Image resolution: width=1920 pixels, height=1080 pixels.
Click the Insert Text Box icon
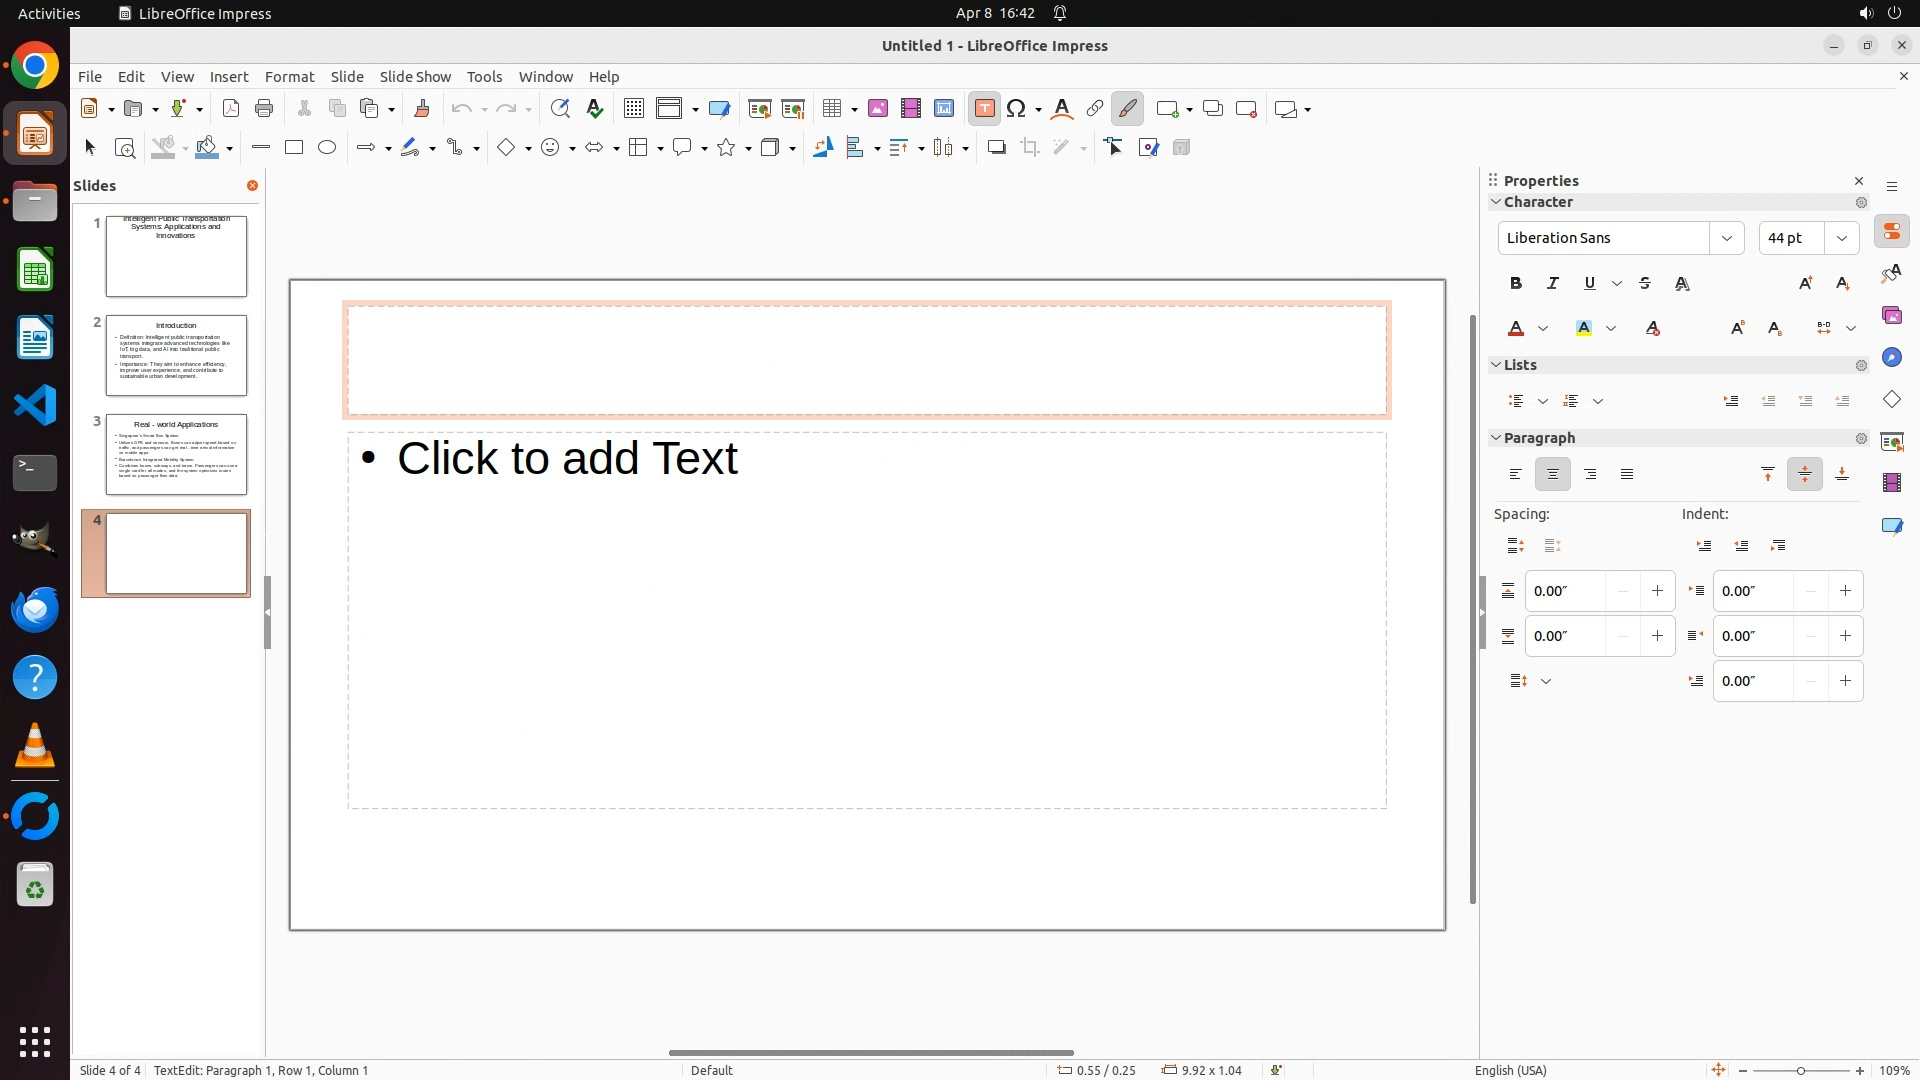click(x=984, y=109)
